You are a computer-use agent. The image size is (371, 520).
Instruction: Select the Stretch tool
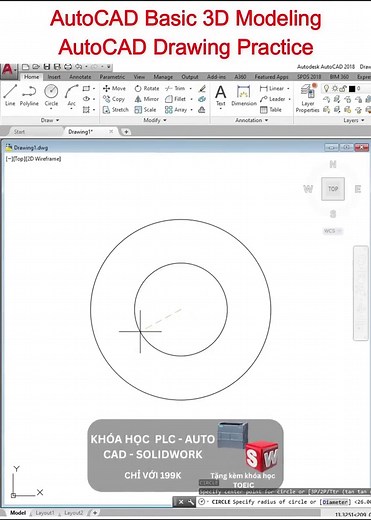pos(116,110)
